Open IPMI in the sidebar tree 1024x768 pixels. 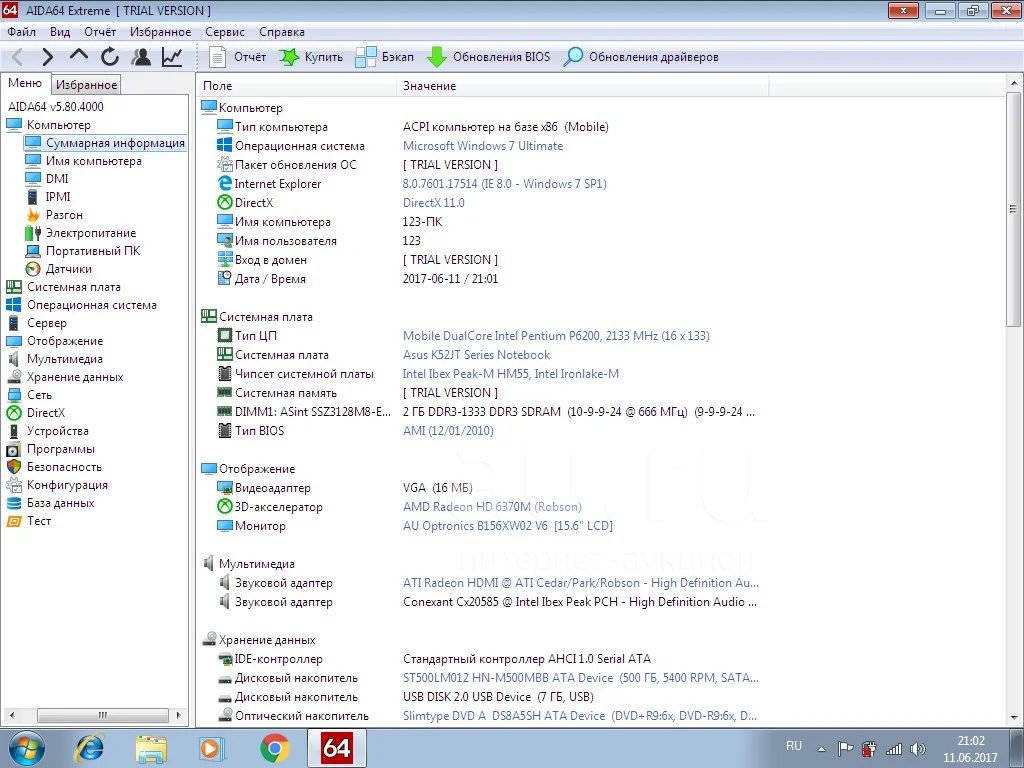click(58, 197)
